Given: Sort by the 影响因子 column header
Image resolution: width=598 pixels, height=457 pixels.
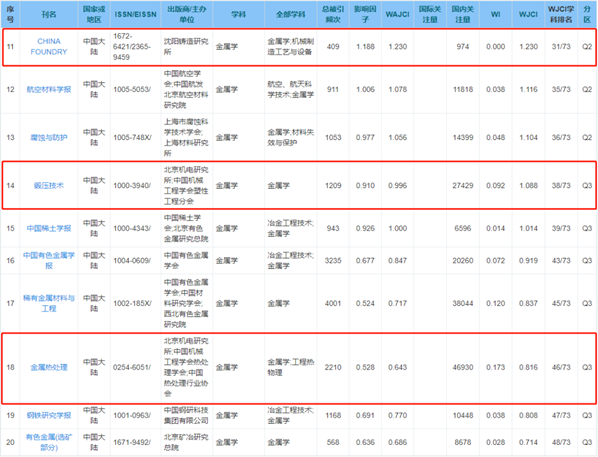Looking at the screenshot, I should 365,14.
